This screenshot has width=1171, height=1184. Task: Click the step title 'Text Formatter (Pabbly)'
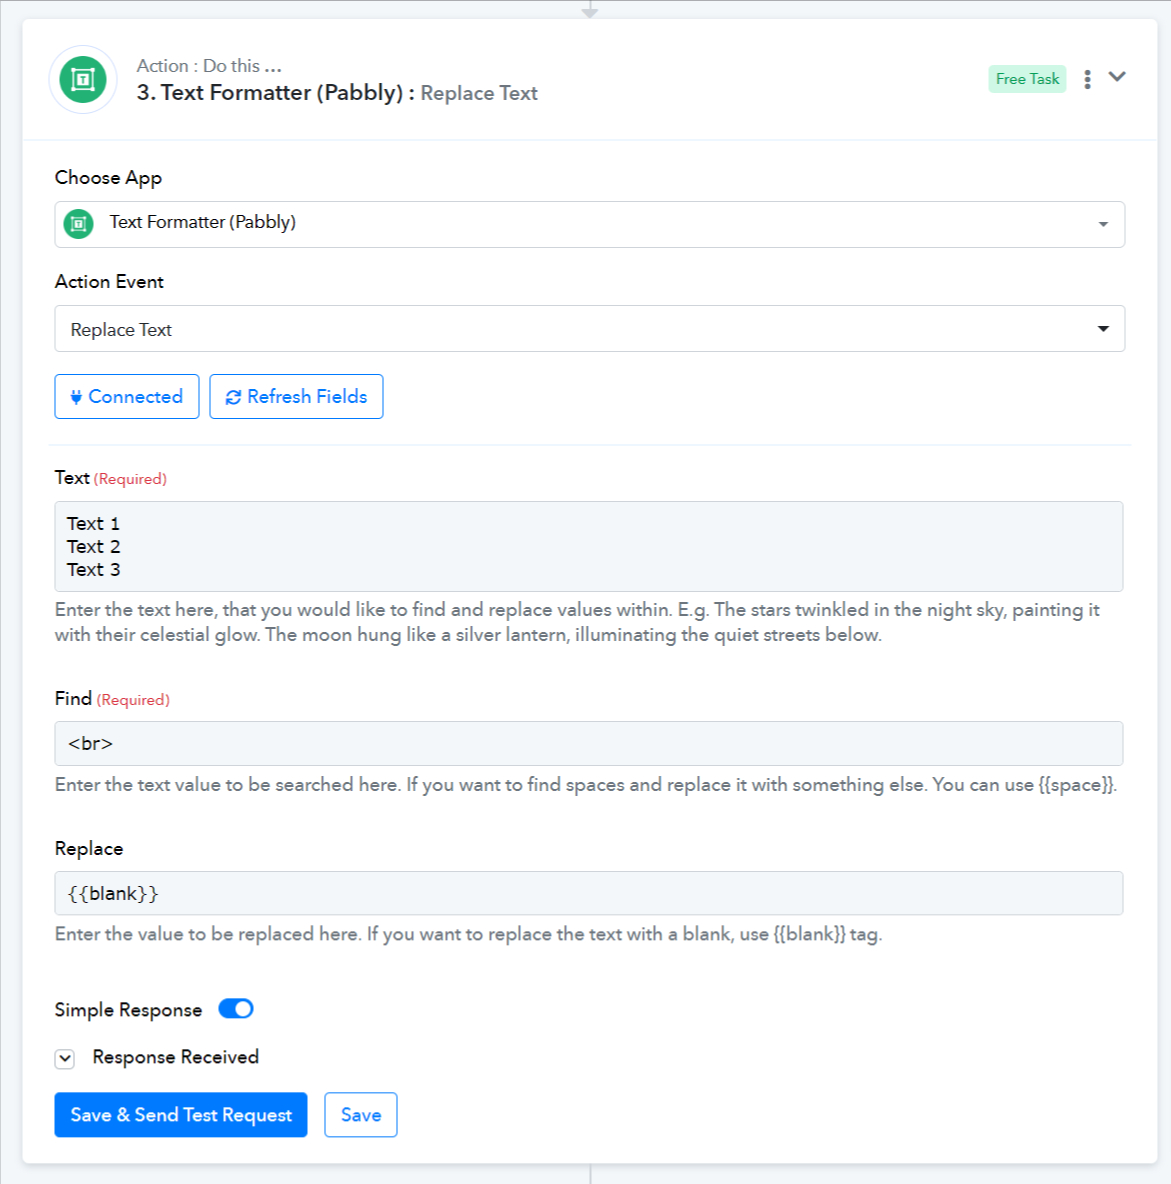tap(281, 93)
